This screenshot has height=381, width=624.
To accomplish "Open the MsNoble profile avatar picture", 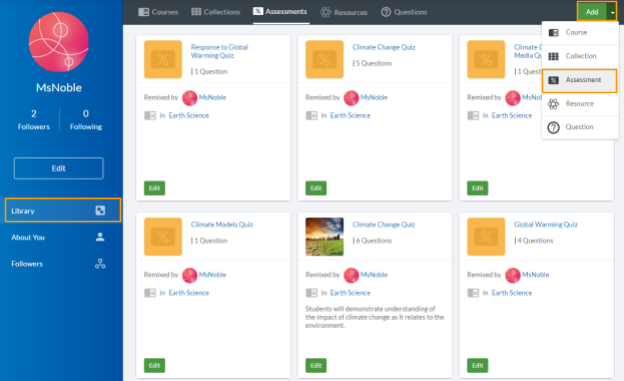I will pyautogui.click(x=59, y=42).
